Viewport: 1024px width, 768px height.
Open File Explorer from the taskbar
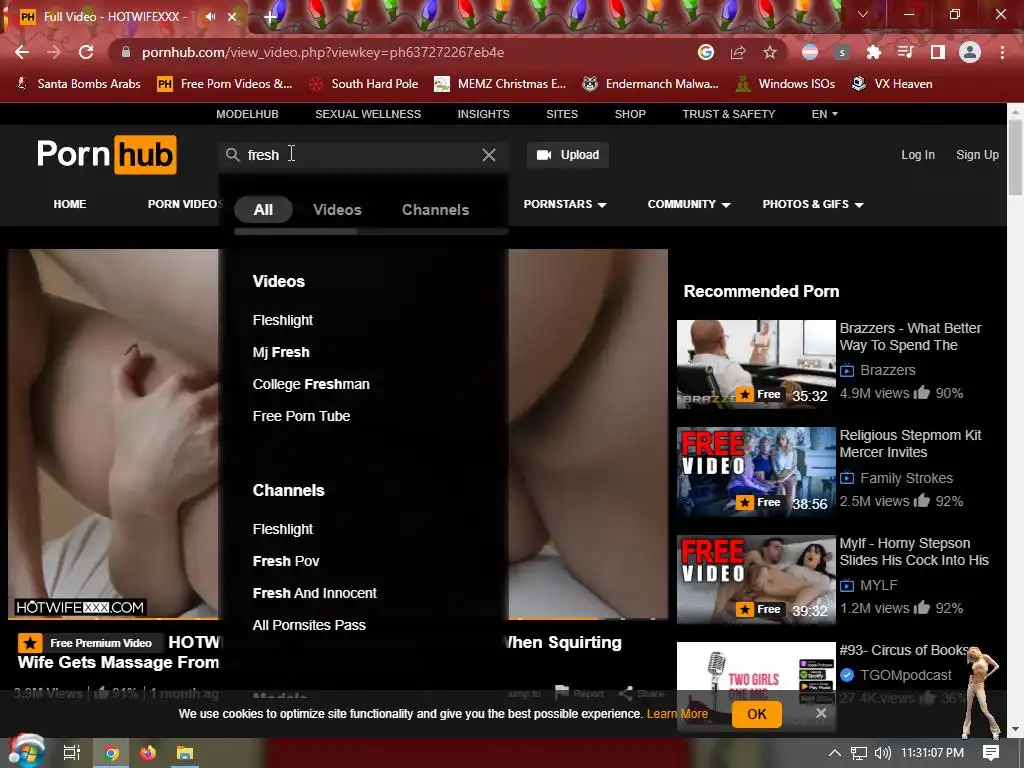[185, 753]
